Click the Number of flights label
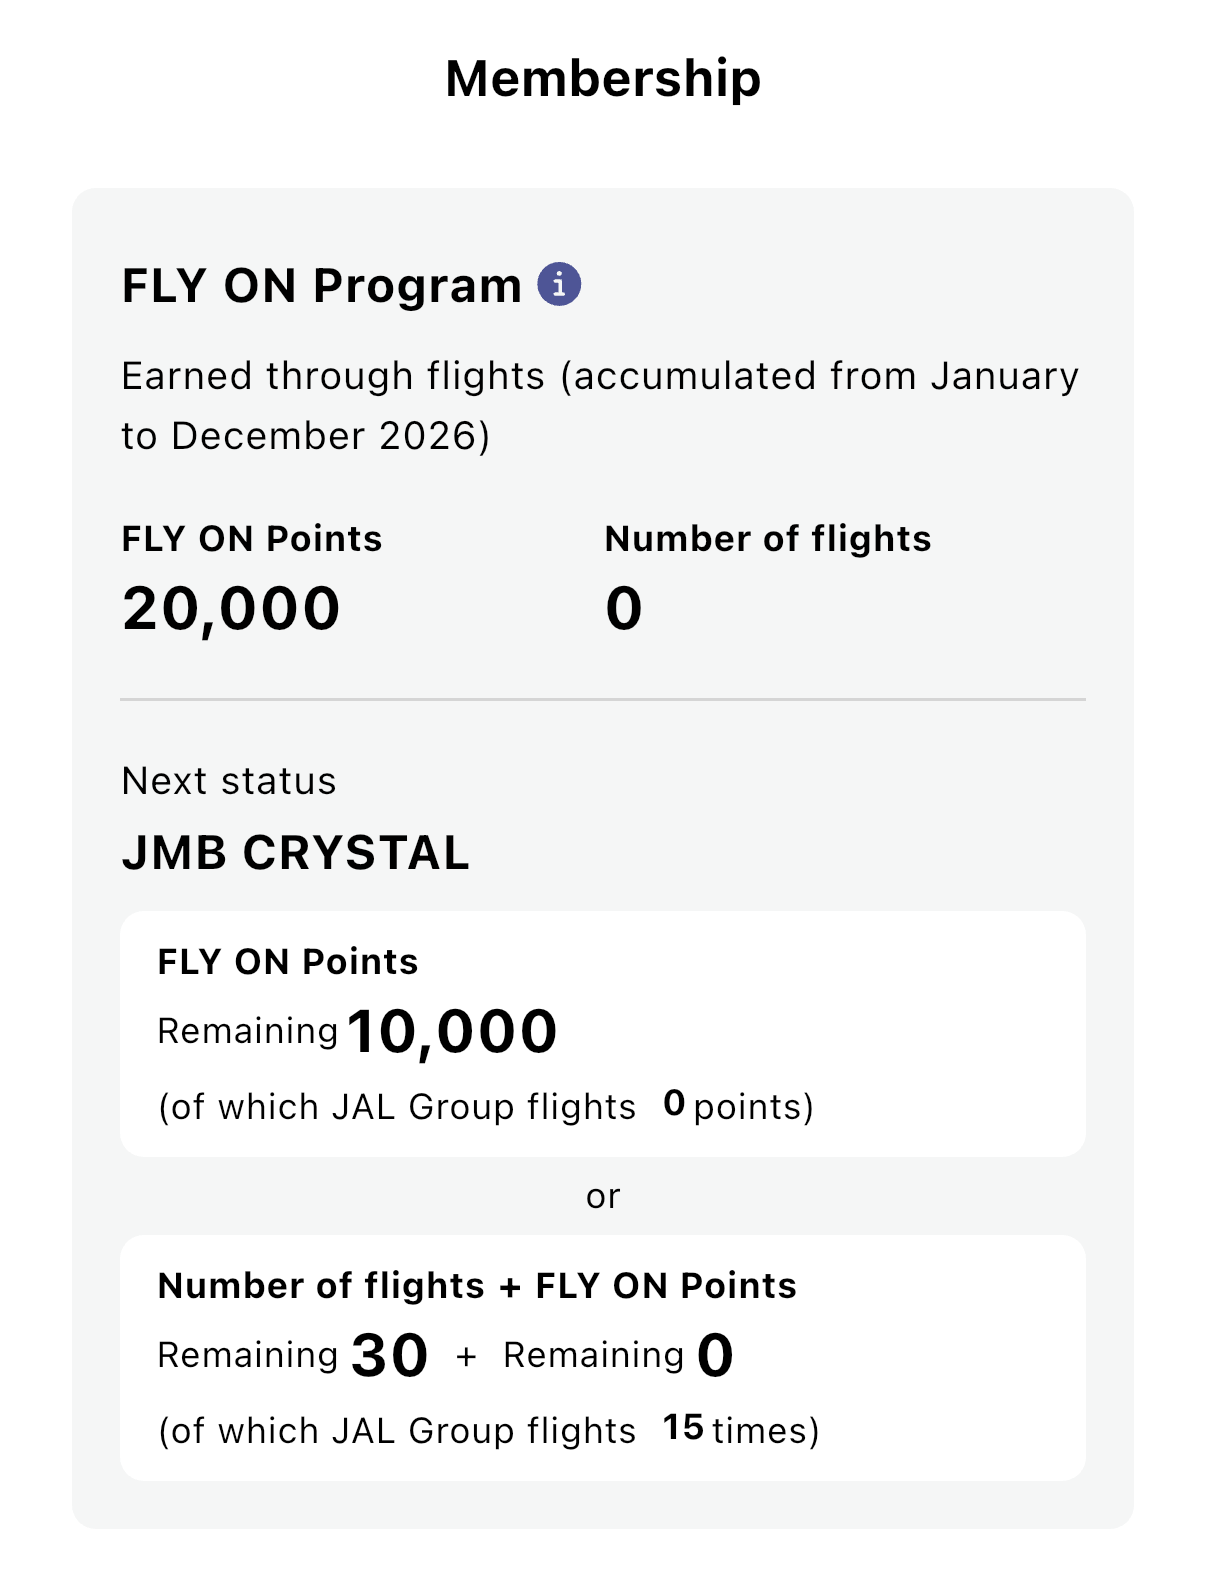1206x1593 pixels. (x=768, y=538)
